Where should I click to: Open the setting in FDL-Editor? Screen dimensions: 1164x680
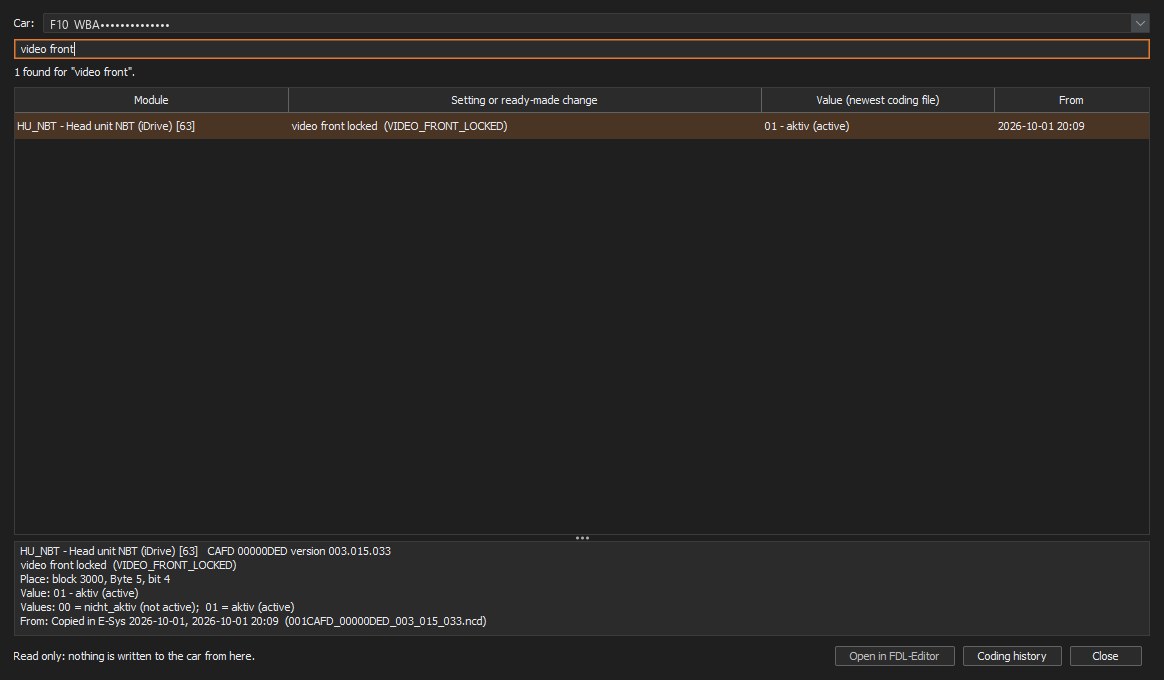pyautogui.click(x=895, y=656)
